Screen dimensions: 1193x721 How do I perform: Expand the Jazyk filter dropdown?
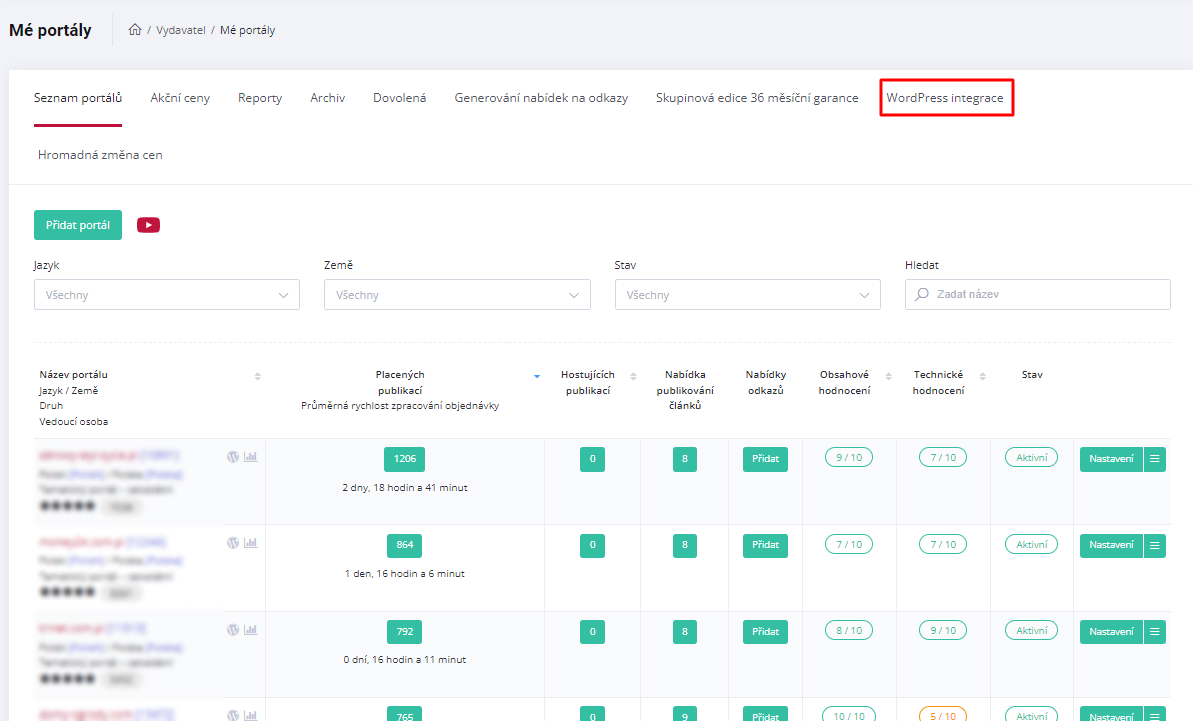click(x=166, y=295)
